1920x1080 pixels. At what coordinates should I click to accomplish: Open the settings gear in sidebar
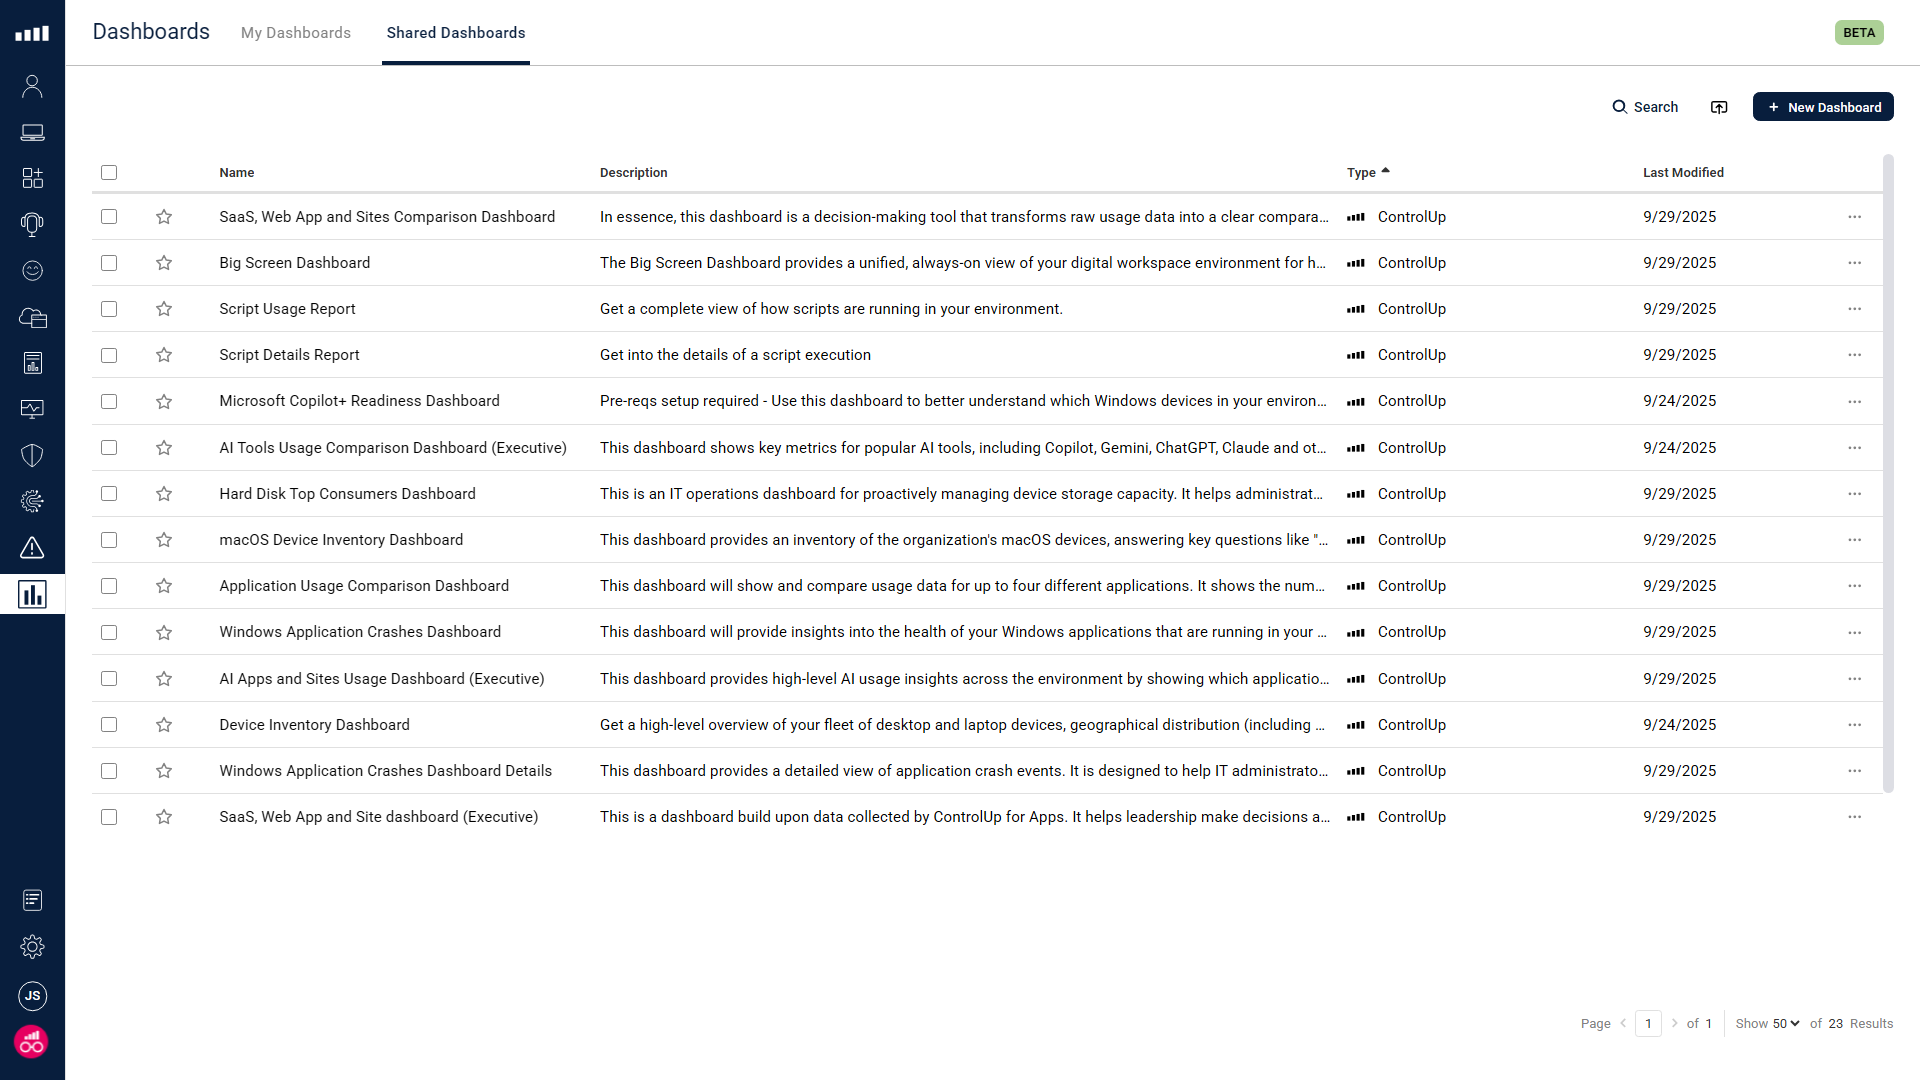point(32,946)
